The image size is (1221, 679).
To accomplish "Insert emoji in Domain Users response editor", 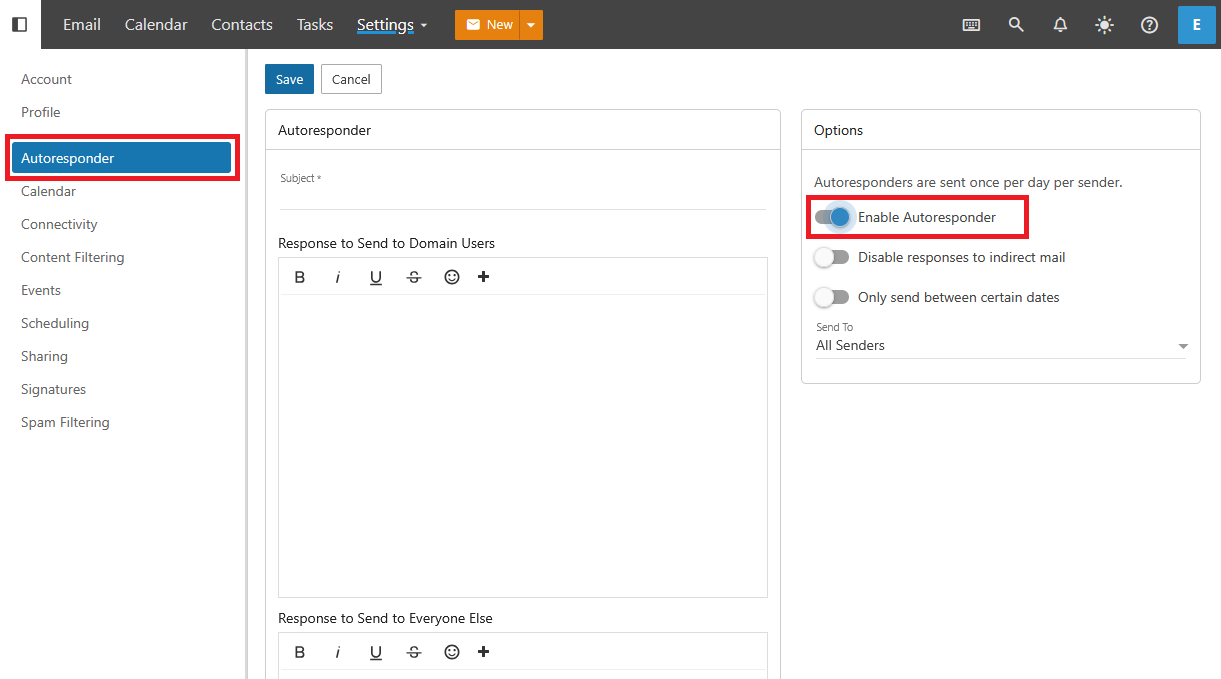I will pos(452,277).
